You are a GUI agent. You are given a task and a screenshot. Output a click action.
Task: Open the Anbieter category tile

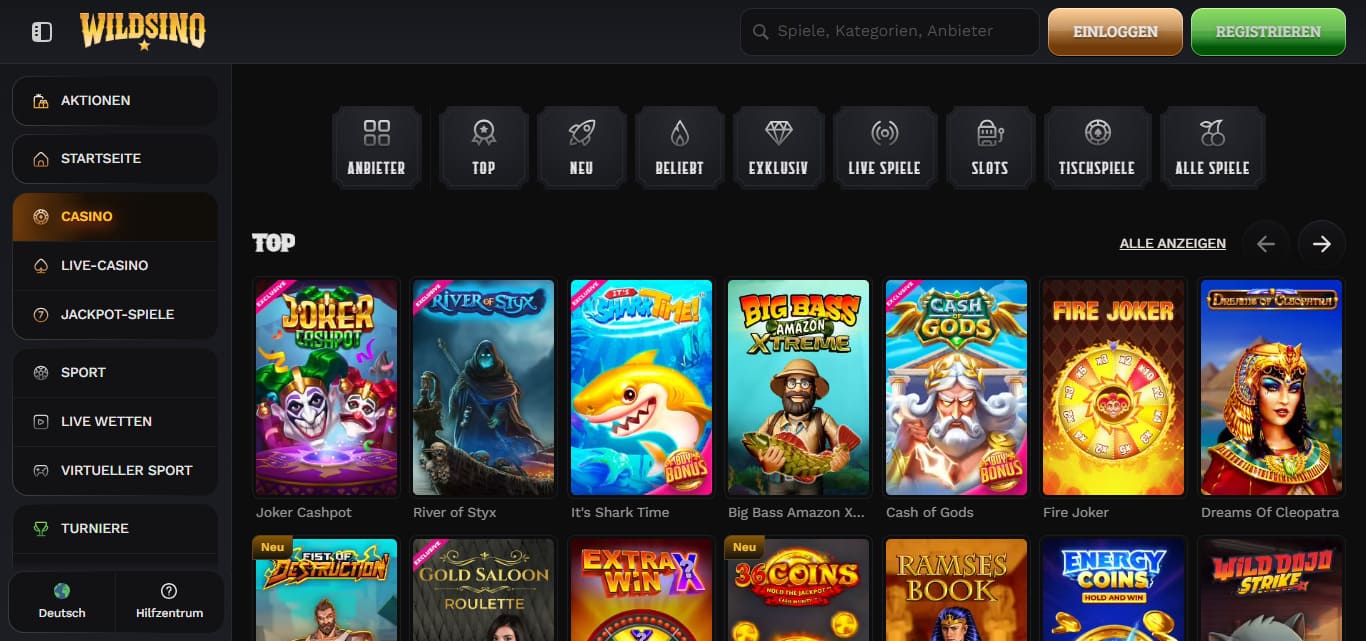tap(377, 147)
